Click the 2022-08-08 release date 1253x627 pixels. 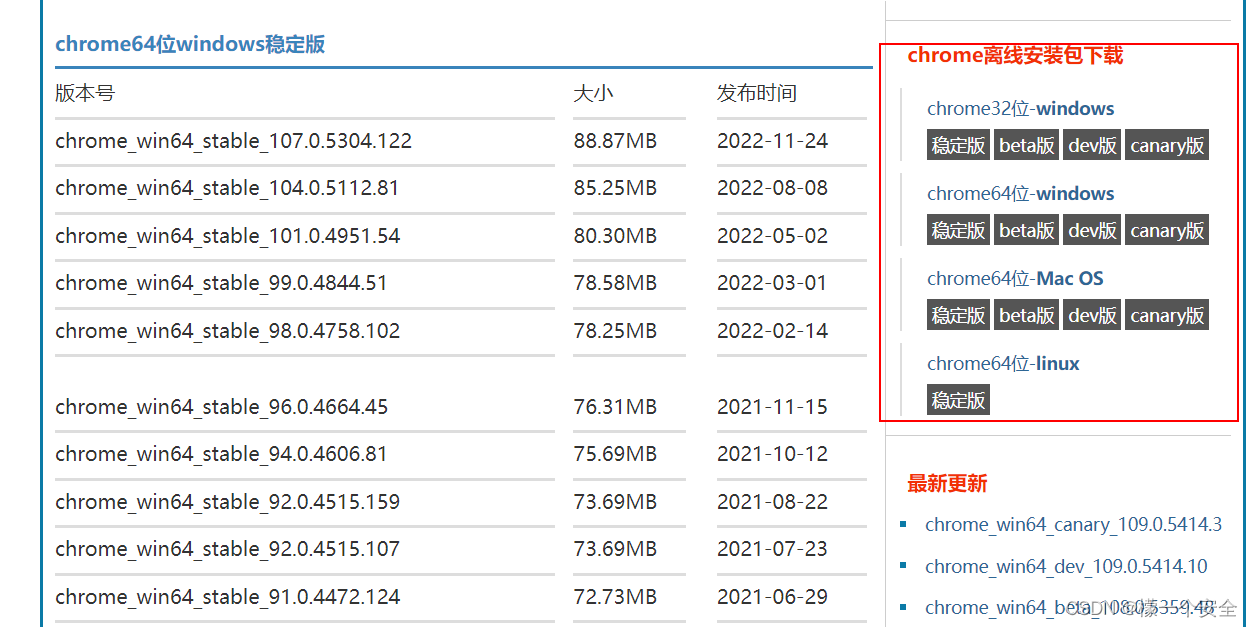click(x=772, y=188)
